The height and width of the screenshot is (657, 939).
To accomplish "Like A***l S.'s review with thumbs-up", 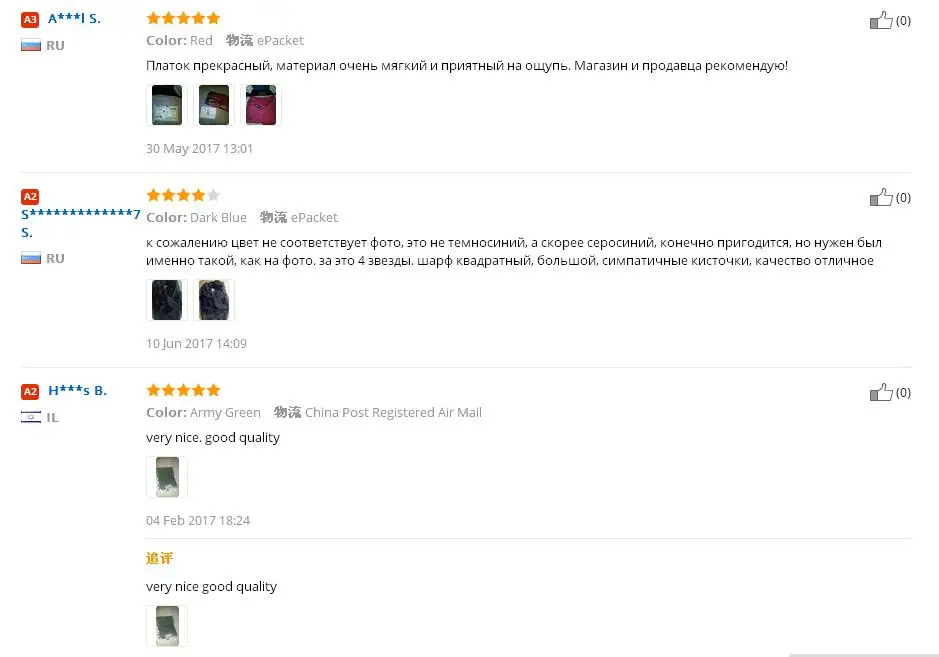I will point(881,20).
